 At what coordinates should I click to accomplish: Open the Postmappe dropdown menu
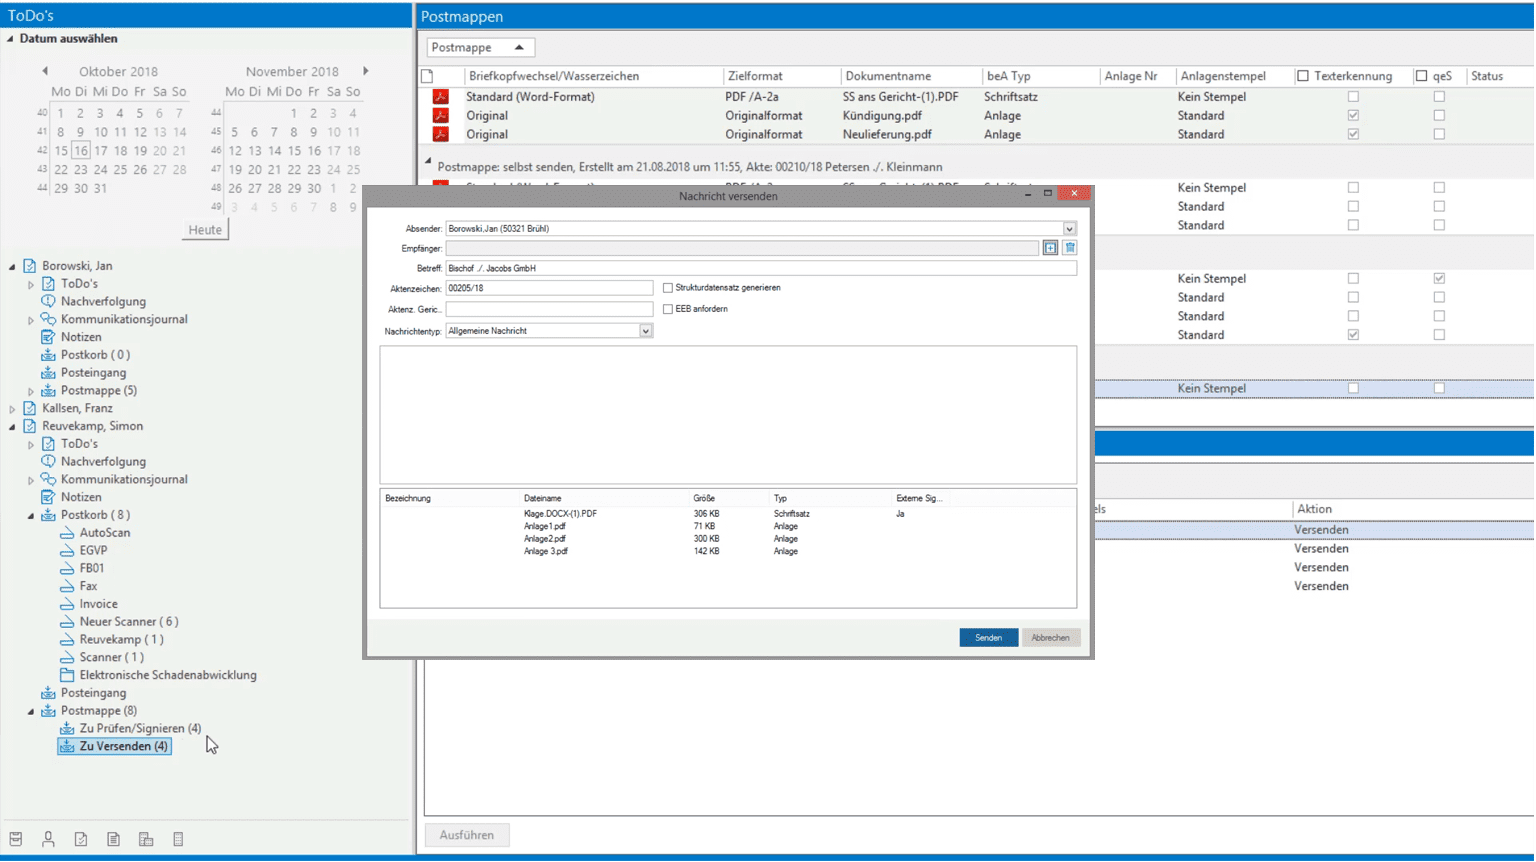click(x=480, y=47)
